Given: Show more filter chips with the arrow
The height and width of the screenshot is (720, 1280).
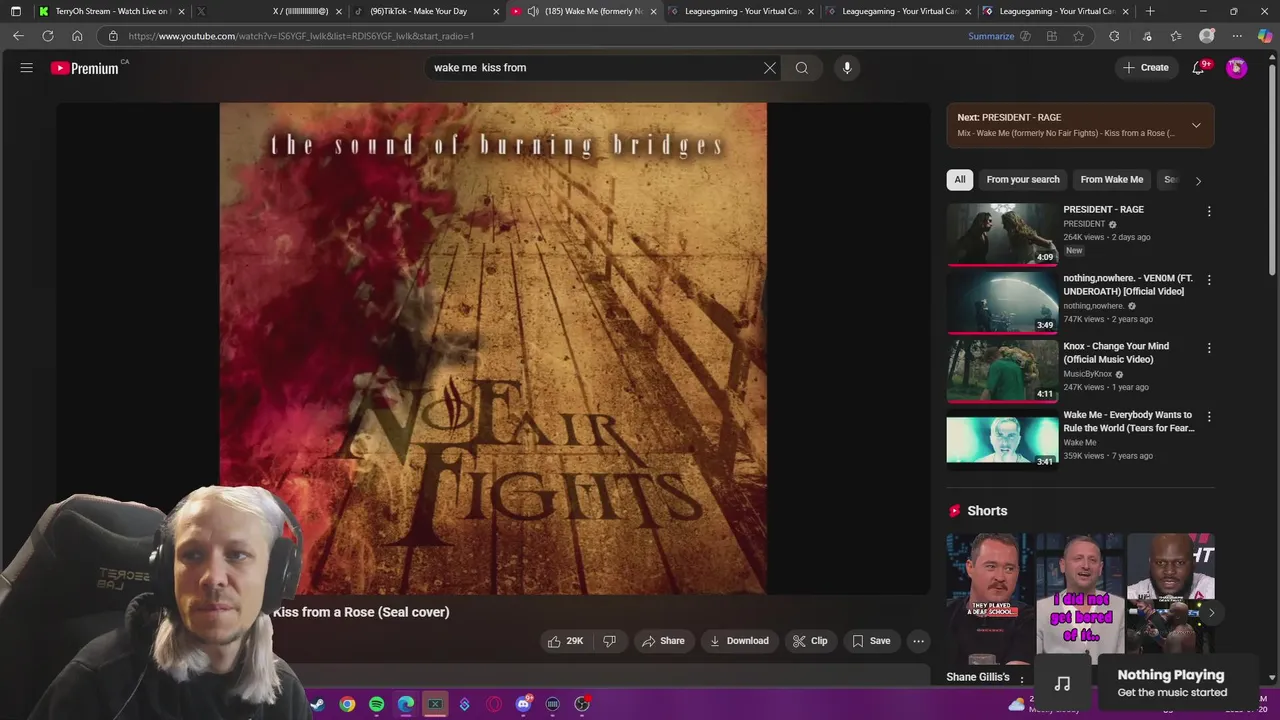Looking at the screenshot, I should pos(1198,181).
